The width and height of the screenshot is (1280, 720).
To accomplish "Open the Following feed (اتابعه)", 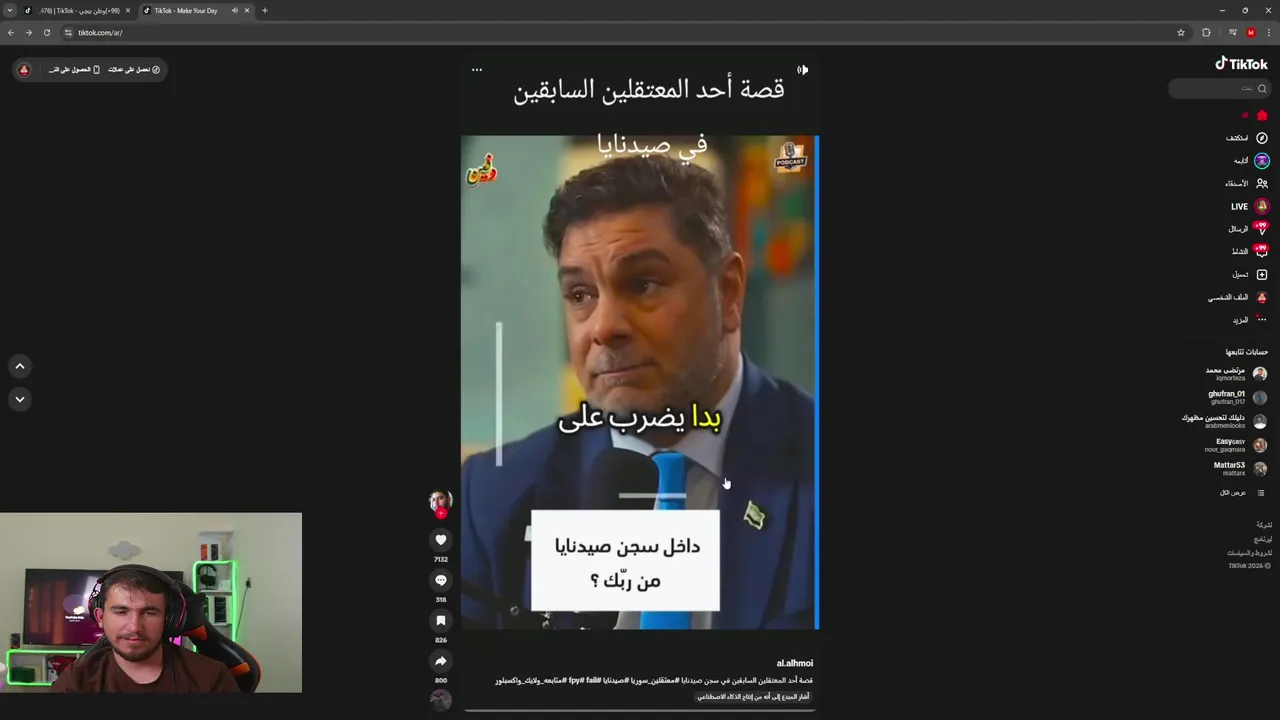I will [x=1251, y=161].
